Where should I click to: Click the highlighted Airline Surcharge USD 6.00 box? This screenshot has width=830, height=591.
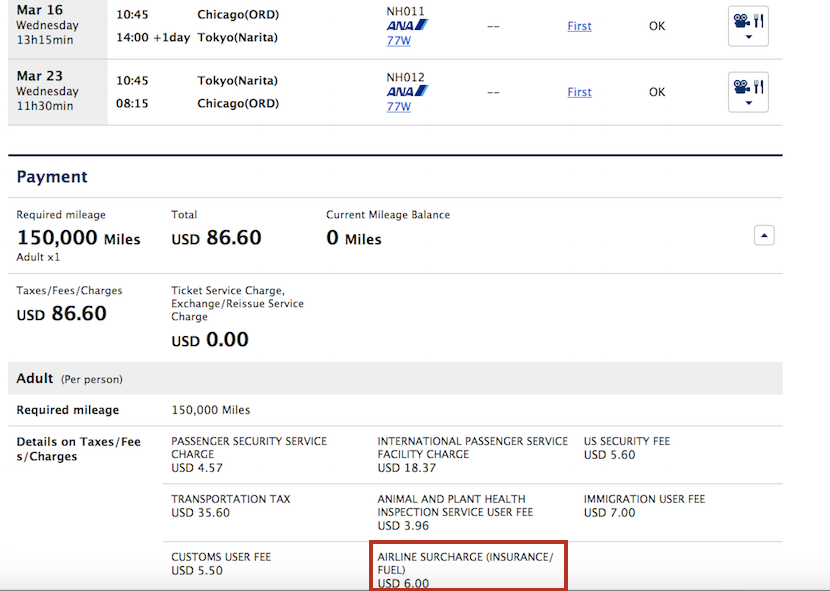468,569
